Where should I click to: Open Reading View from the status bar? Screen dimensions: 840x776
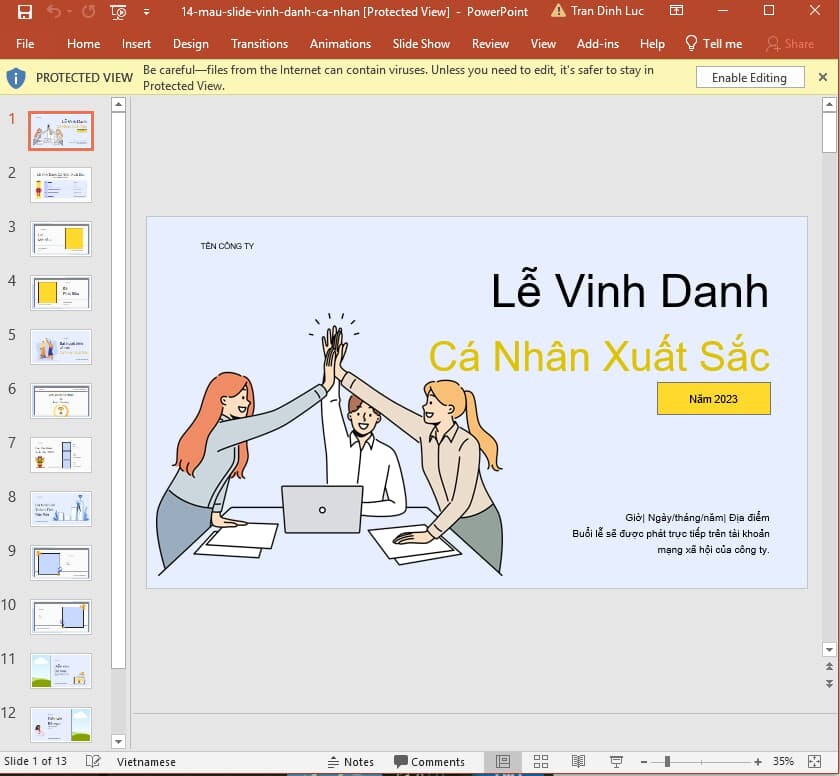(578, 761)
